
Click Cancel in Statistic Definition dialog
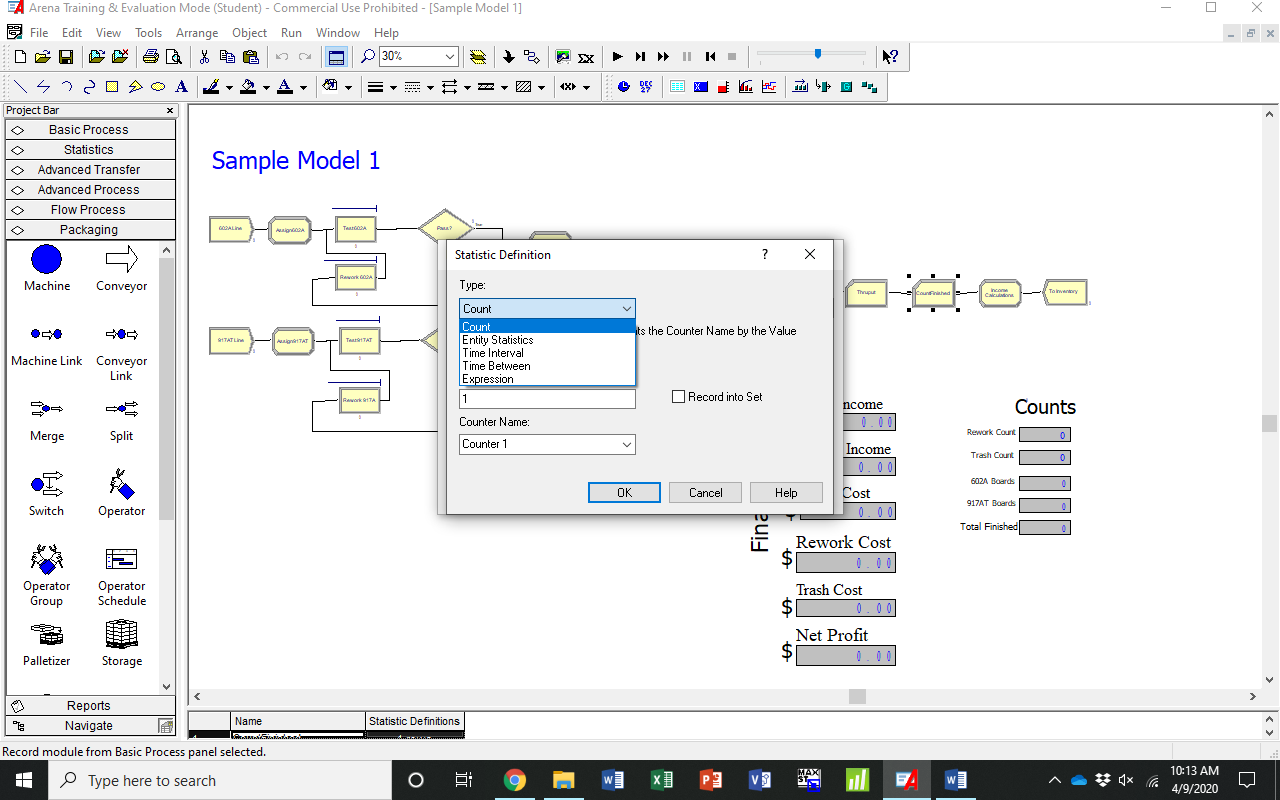tap(705, 492)
